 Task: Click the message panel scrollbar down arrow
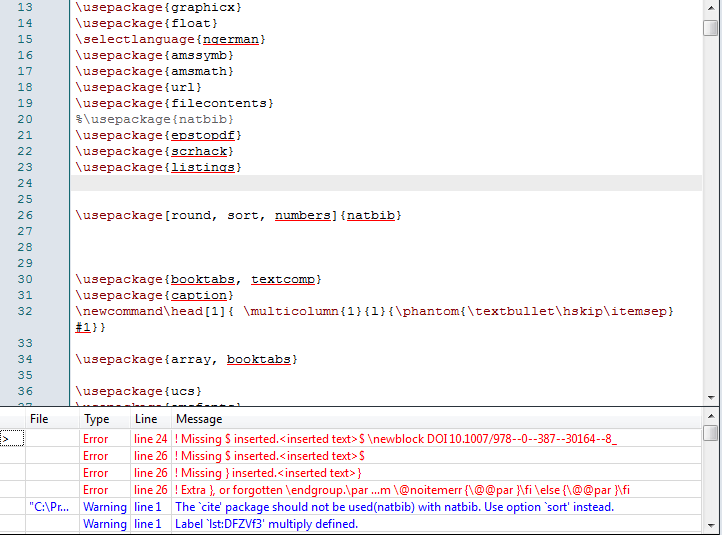pyautogui.click(x=711, y=525)
